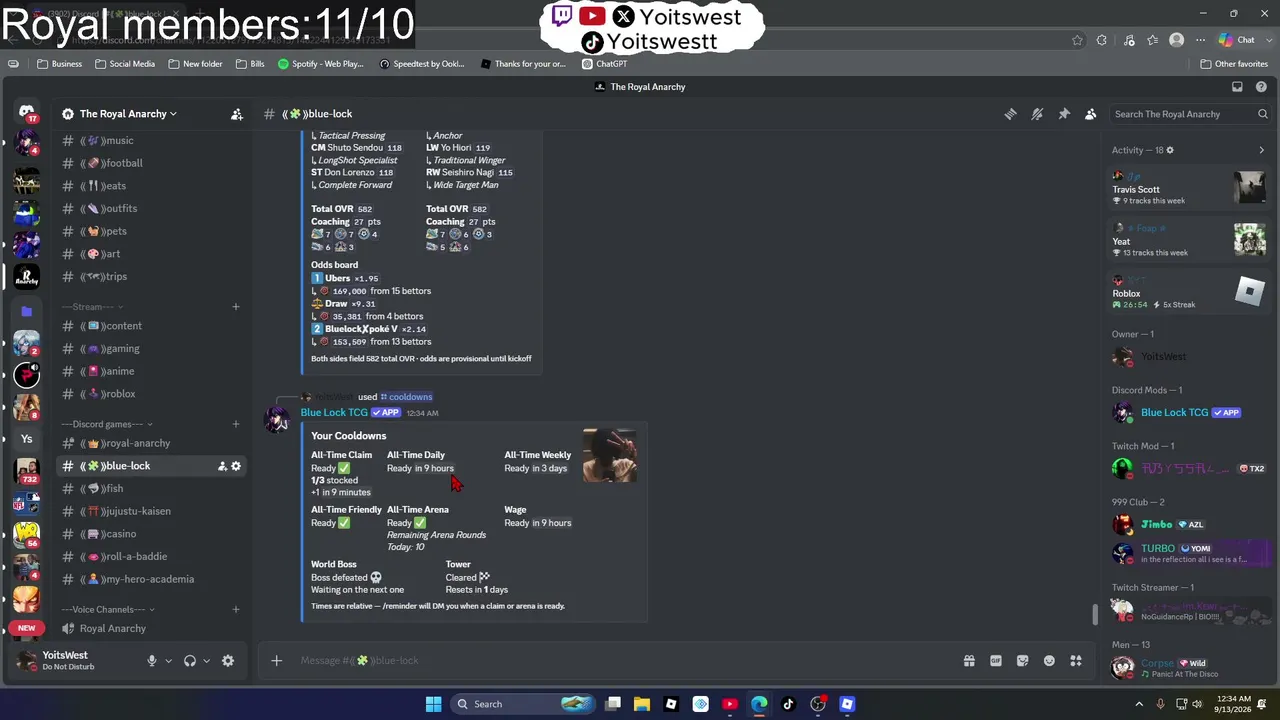Click the server folder icon in server bar
1280x720 pixels.
pos(27,311)
